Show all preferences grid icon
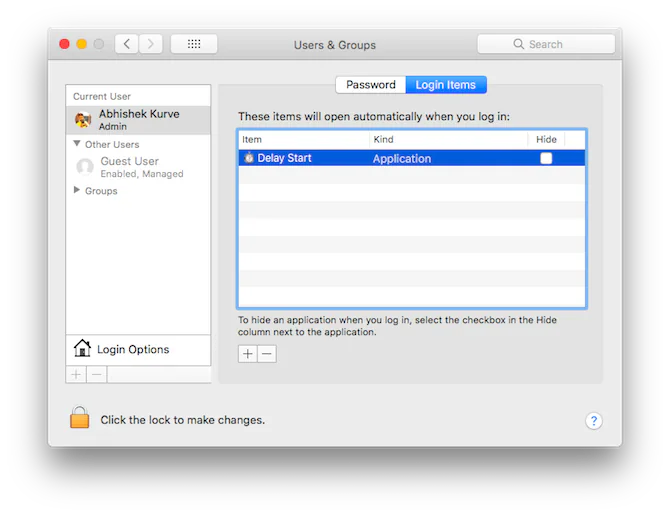This screenshot has height=515, width=670. pos(194,44)
